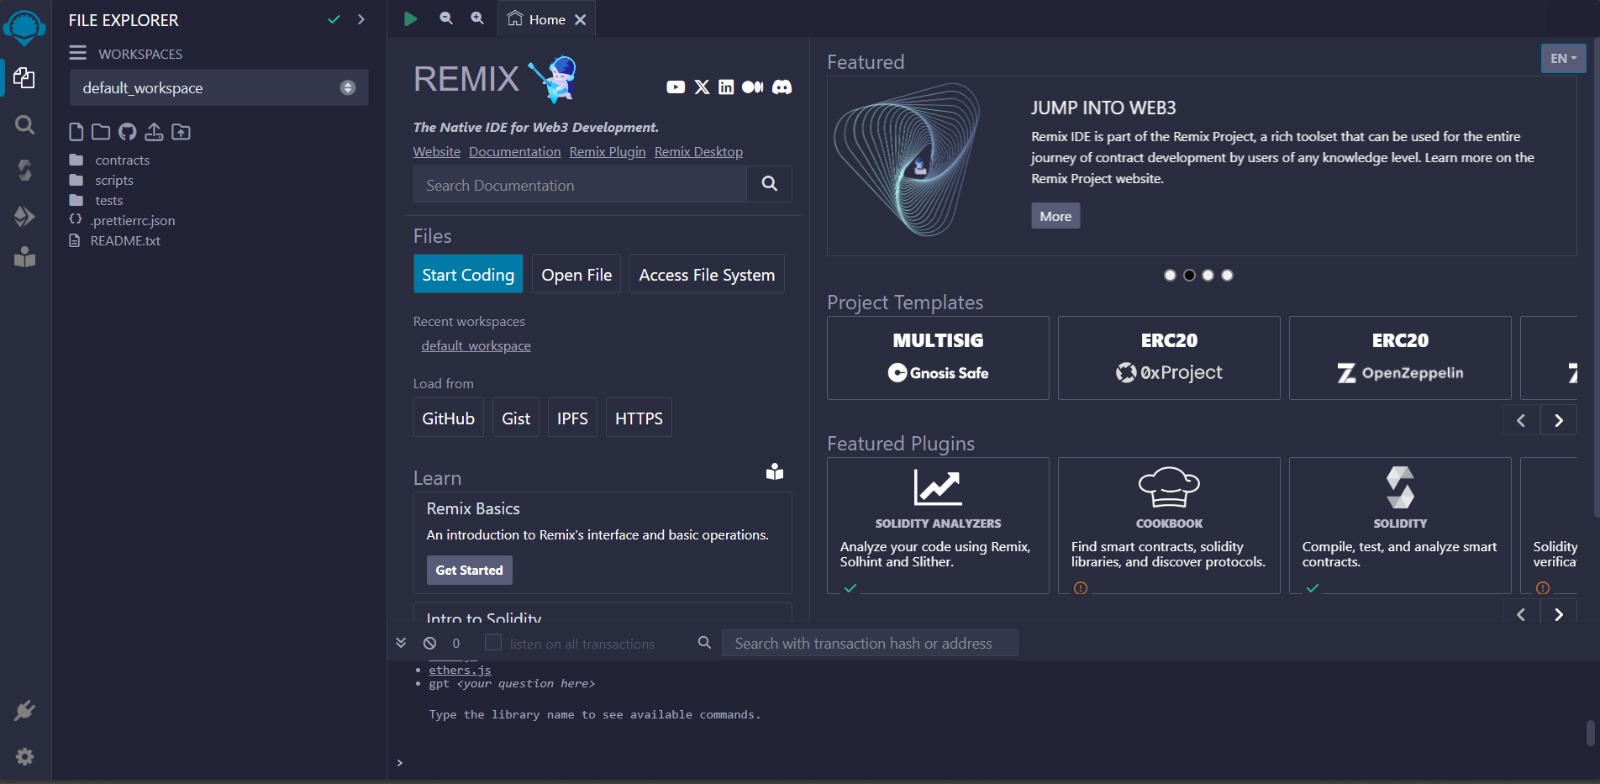Open the EN language dropdown
1600x784 pixels.
tap(1563, 58)
